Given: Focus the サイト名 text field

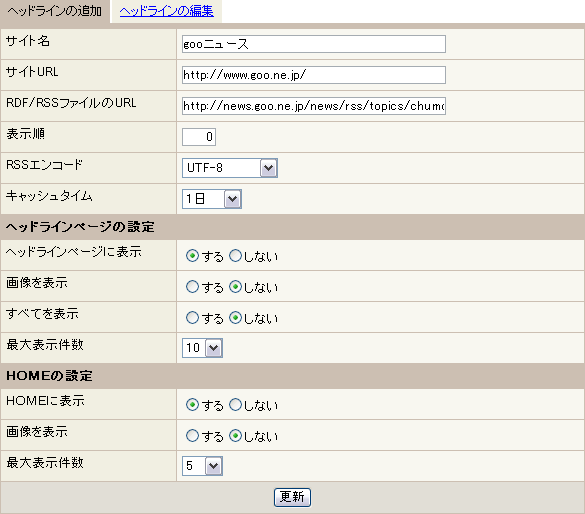Looking at the screenshot, I should tap(314, 44).
